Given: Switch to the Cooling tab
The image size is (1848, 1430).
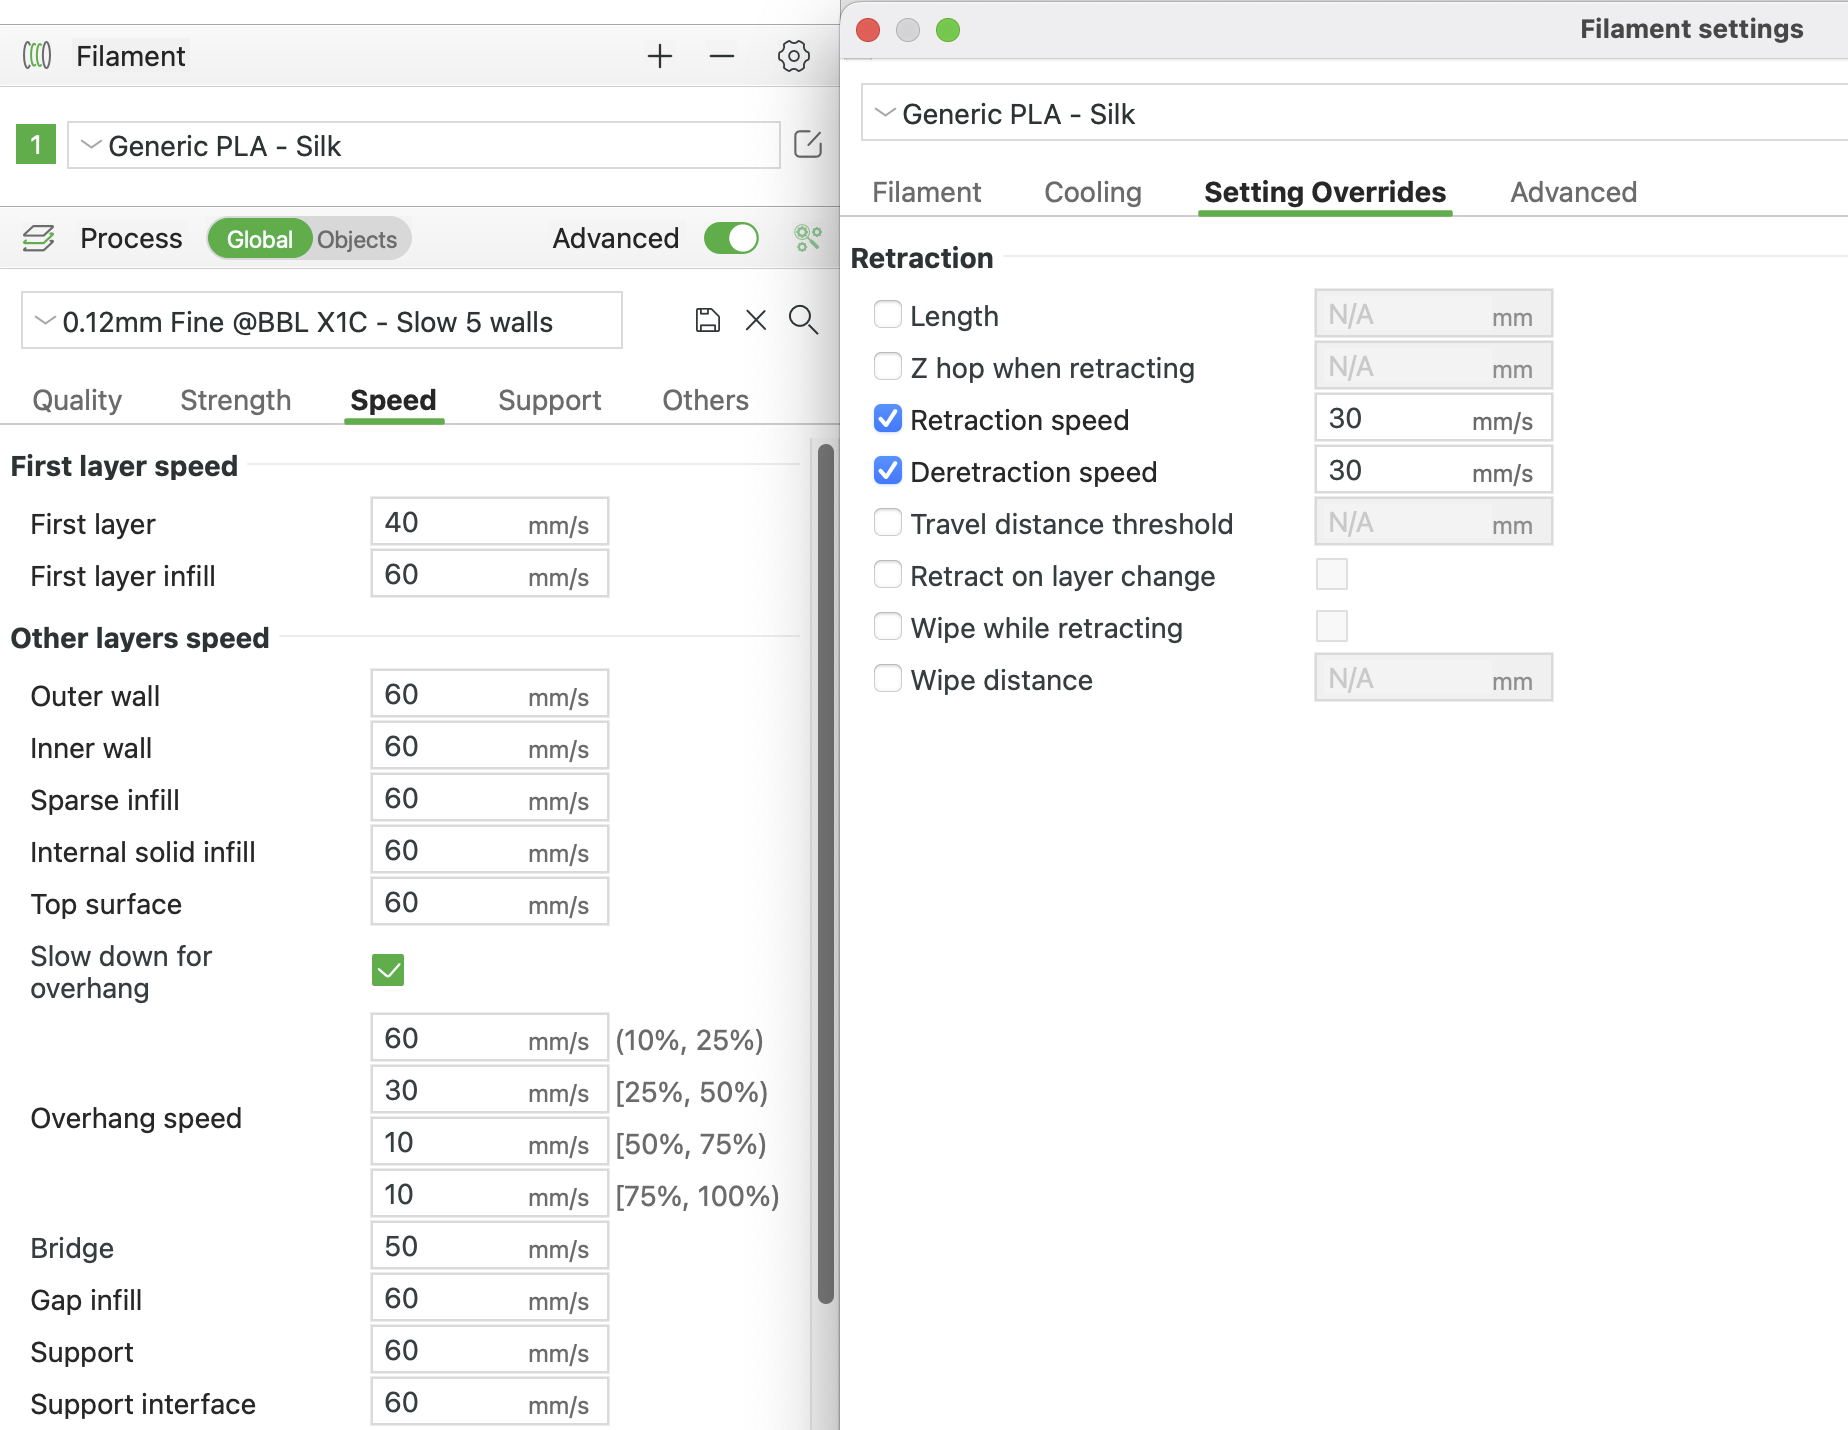Looking at the screenshot, I should point(1092,191).
